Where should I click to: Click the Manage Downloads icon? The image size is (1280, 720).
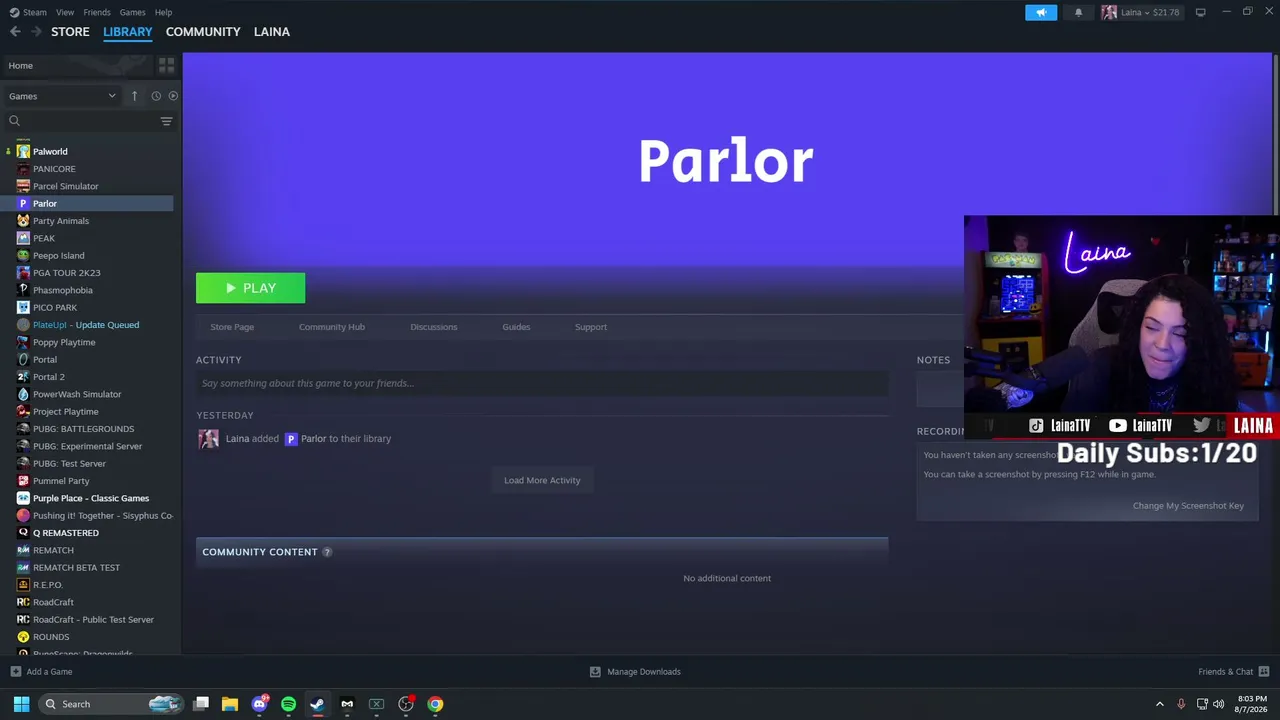[x=595, y=672]
